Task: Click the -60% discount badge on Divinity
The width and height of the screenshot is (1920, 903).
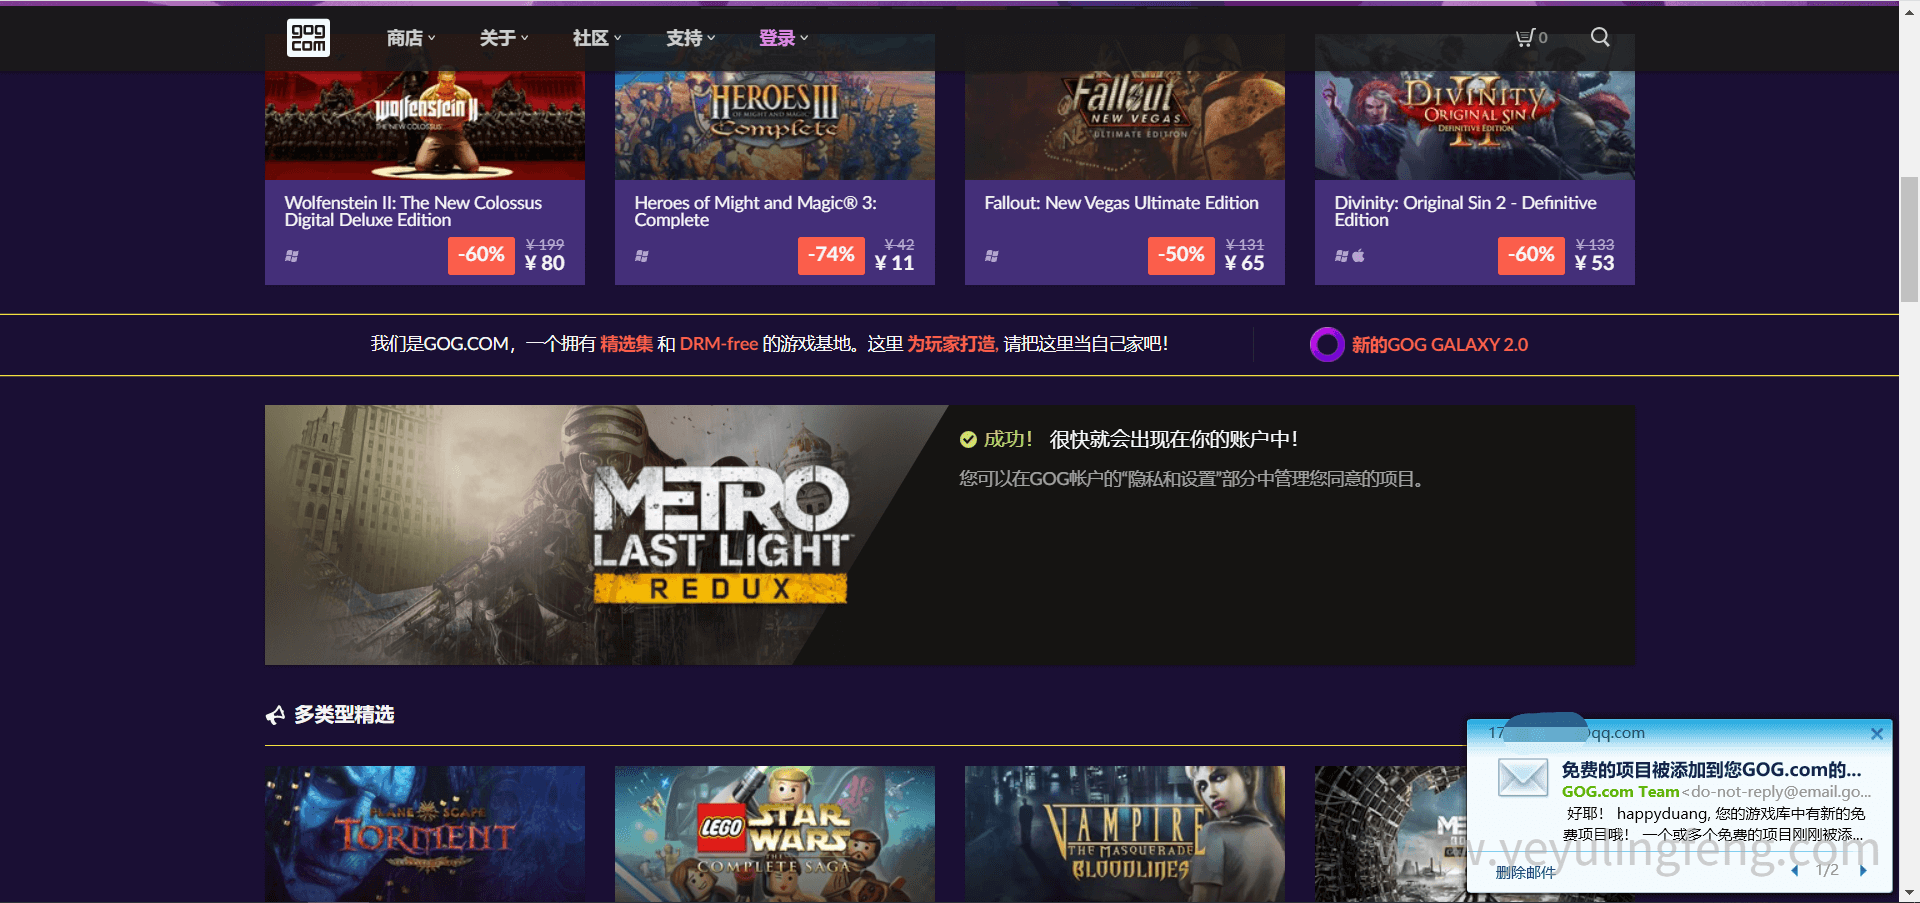Action: (x=1531, y=255)
